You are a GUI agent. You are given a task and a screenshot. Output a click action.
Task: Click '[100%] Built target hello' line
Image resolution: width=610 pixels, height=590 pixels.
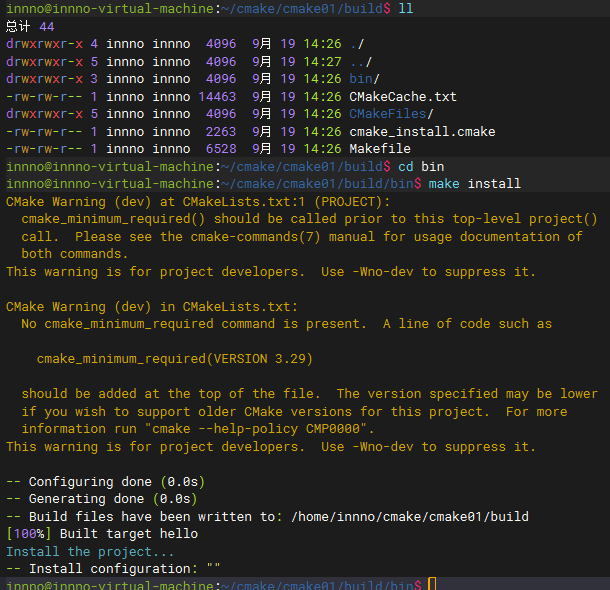(x=102, y=534)
